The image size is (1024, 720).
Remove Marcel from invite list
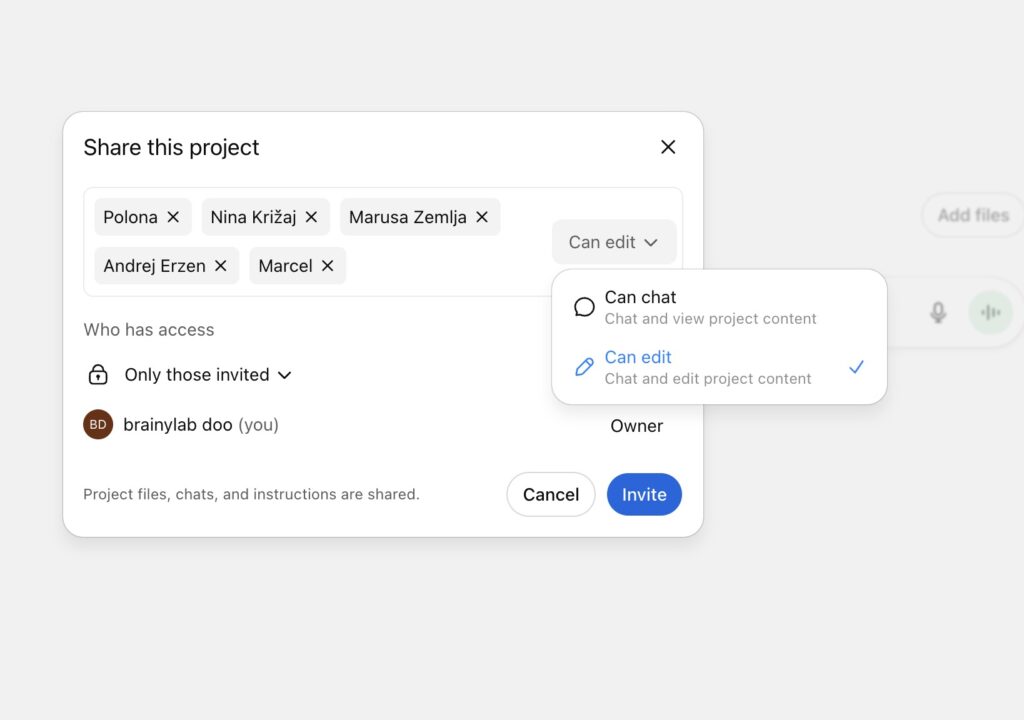(x=327, y=266)
